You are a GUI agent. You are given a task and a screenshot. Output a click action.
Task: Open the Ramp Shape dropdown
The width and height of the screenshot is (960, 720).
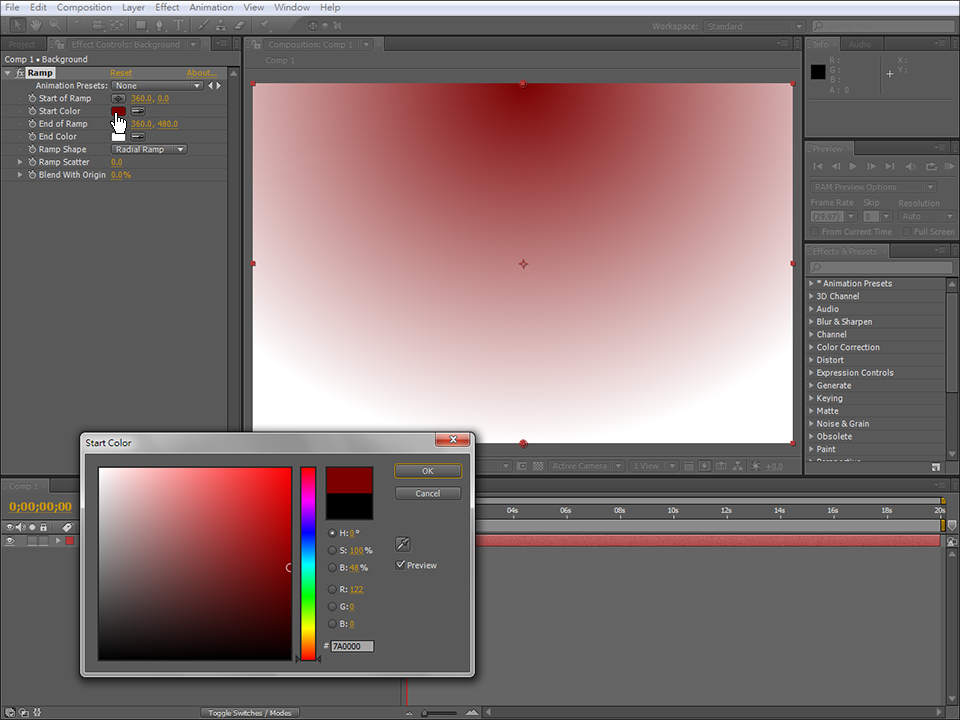[149, 150]
